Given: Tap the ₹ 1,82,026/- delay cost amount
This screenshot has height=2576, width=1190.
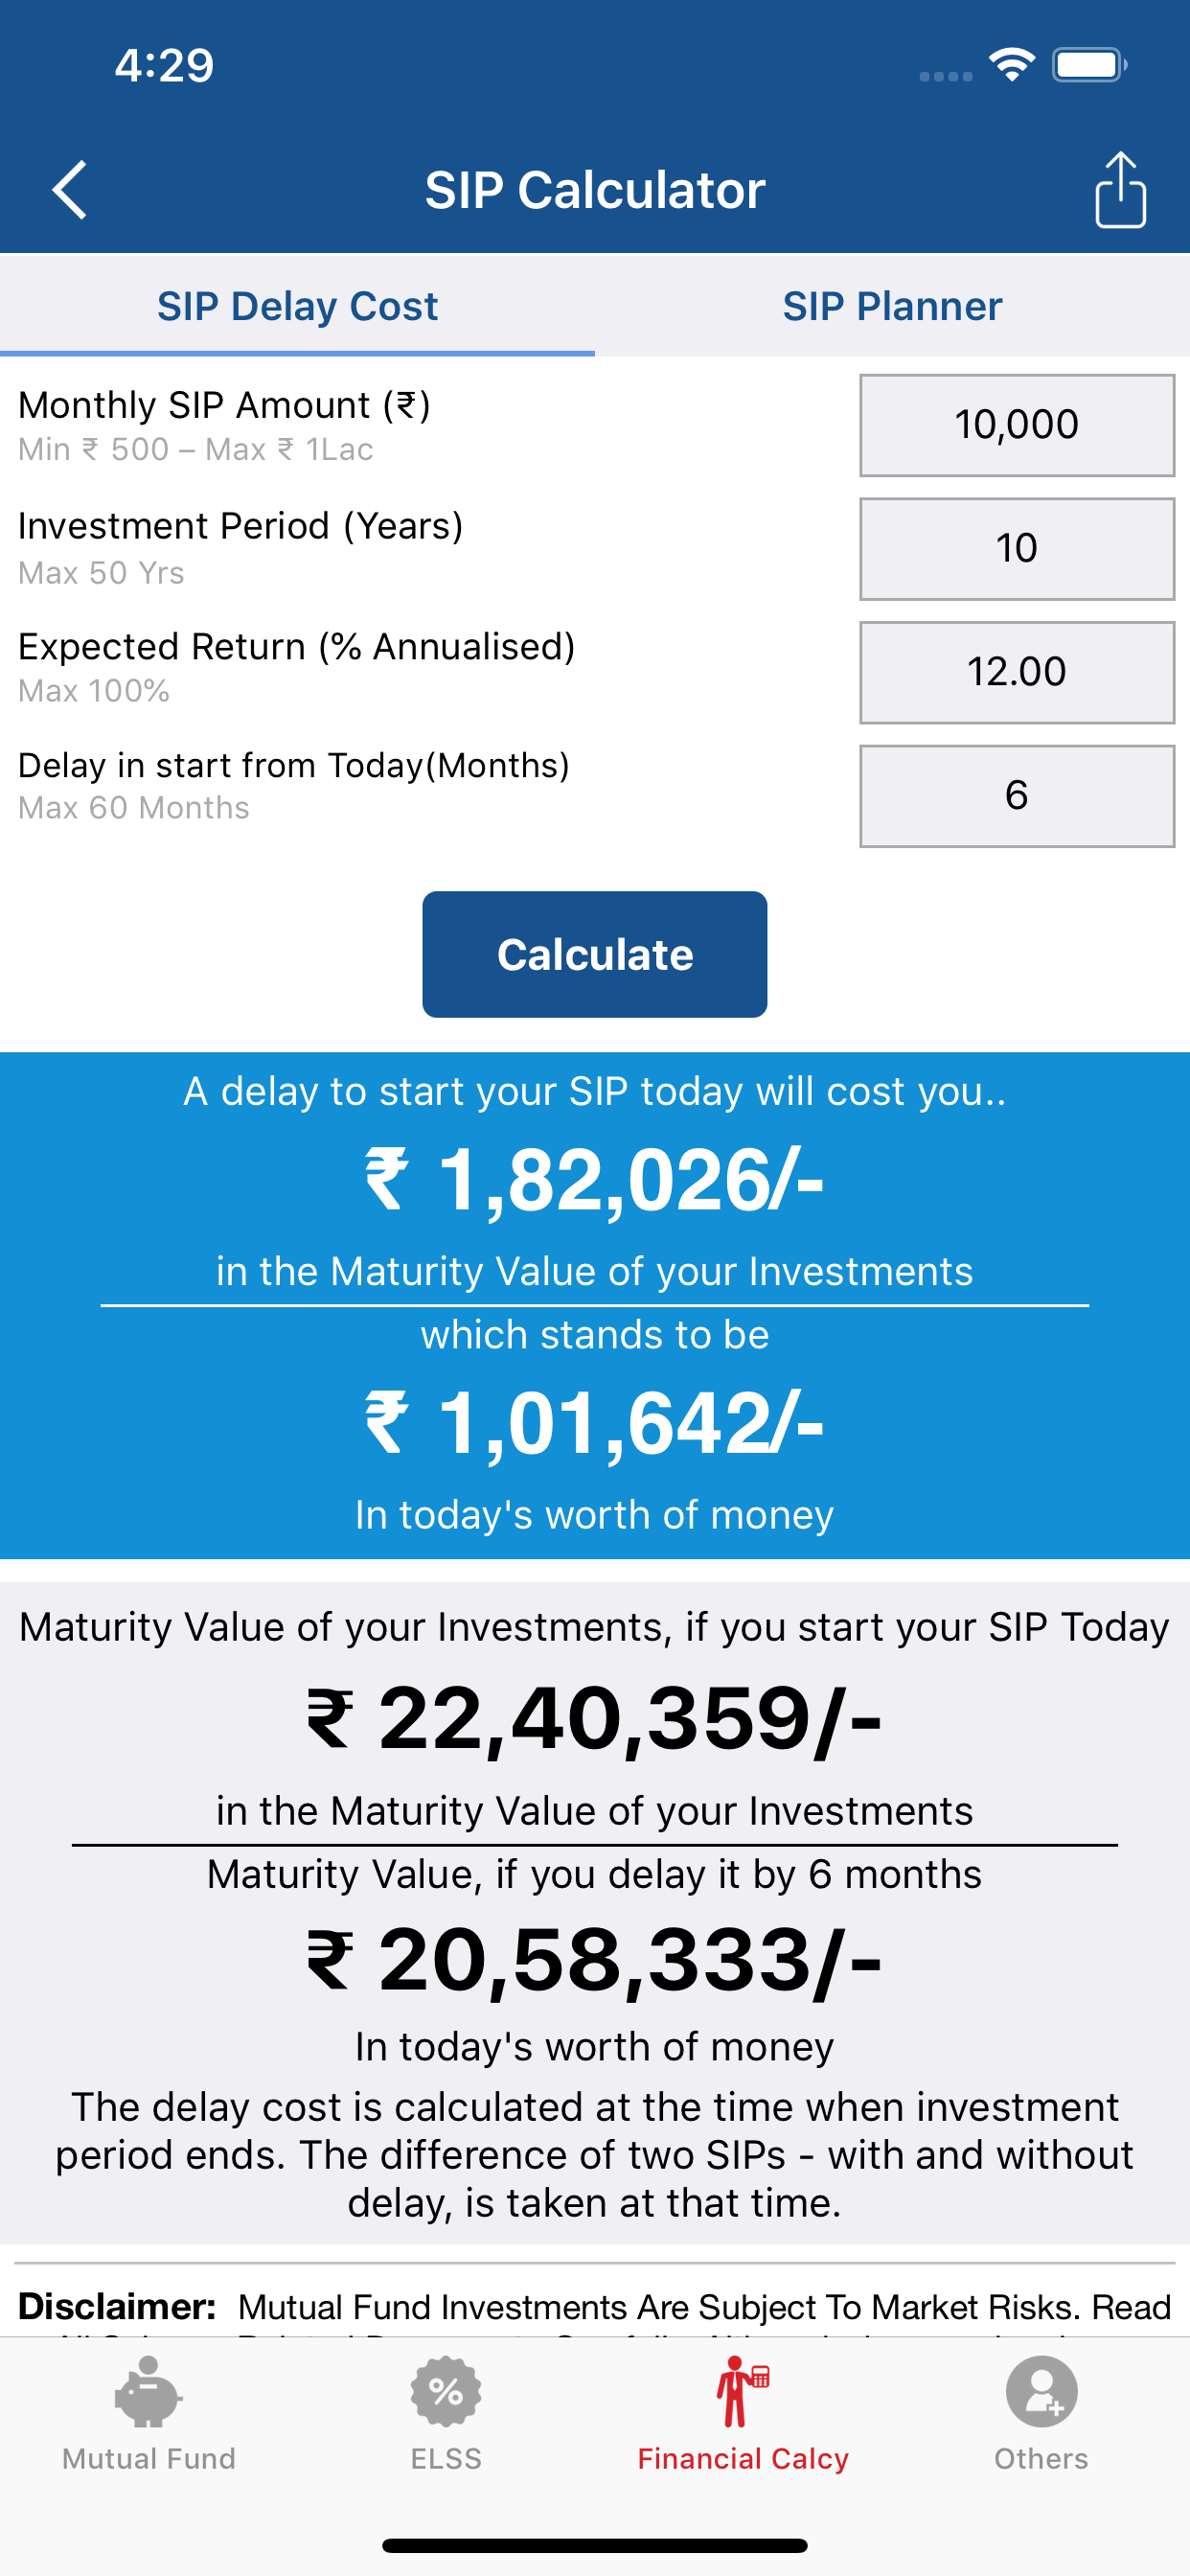Looking at the screenshot, I should (595, 1181).
